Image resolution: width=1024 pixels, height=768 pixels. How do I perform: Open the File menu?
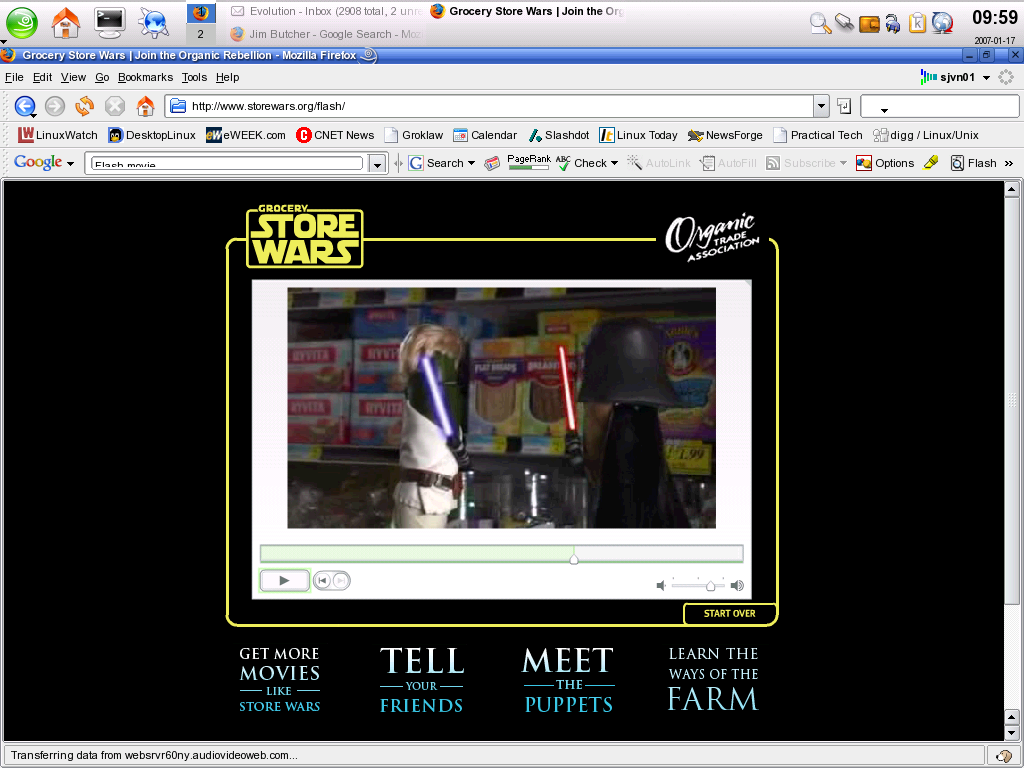[x=14, y=77]
